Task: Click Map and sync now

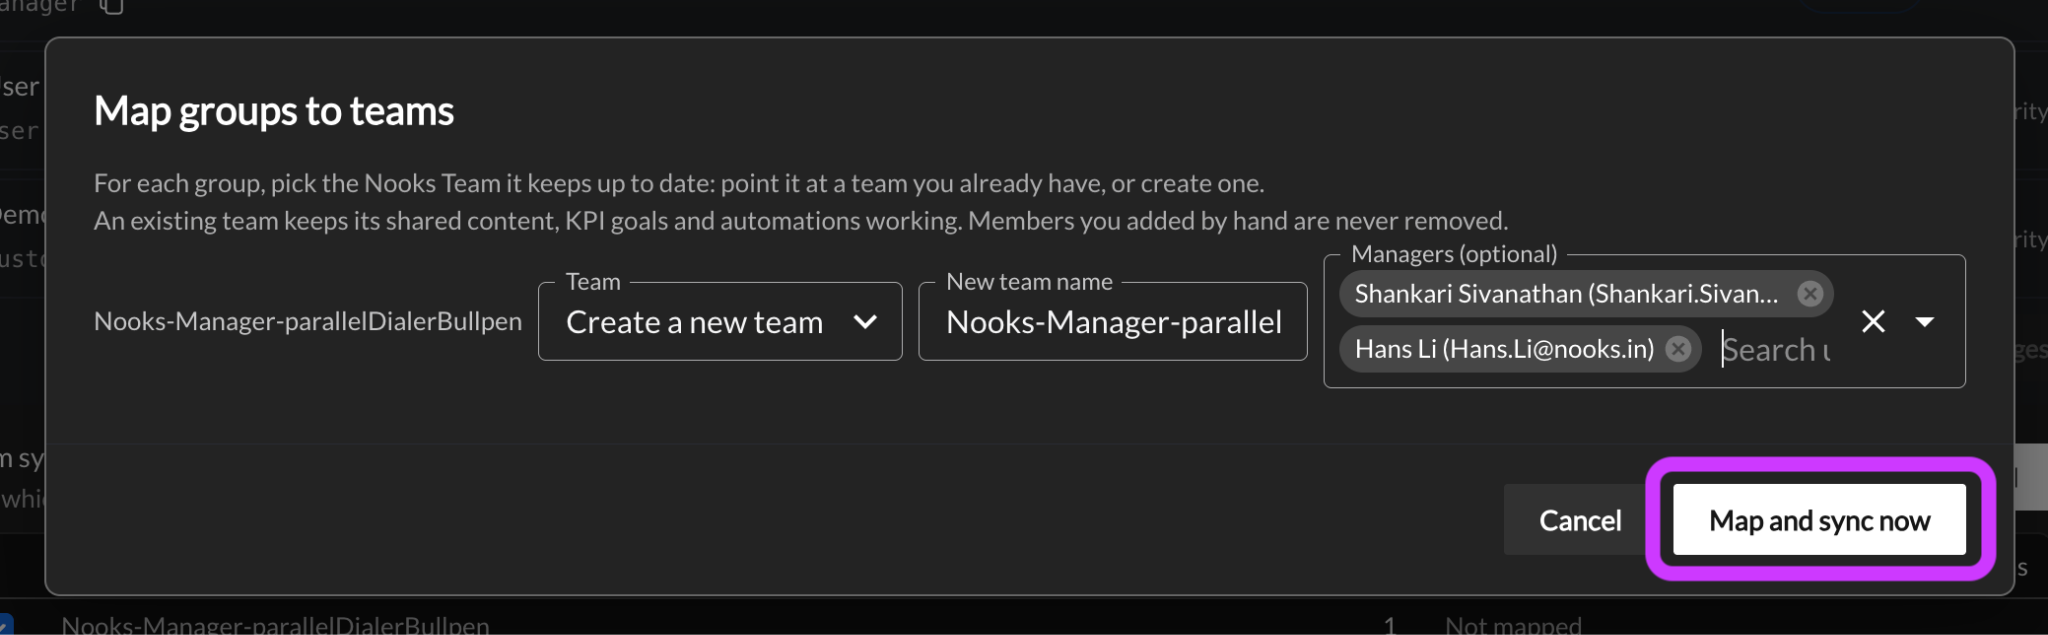Action: pyautogui.click(x=1819, y=520)
